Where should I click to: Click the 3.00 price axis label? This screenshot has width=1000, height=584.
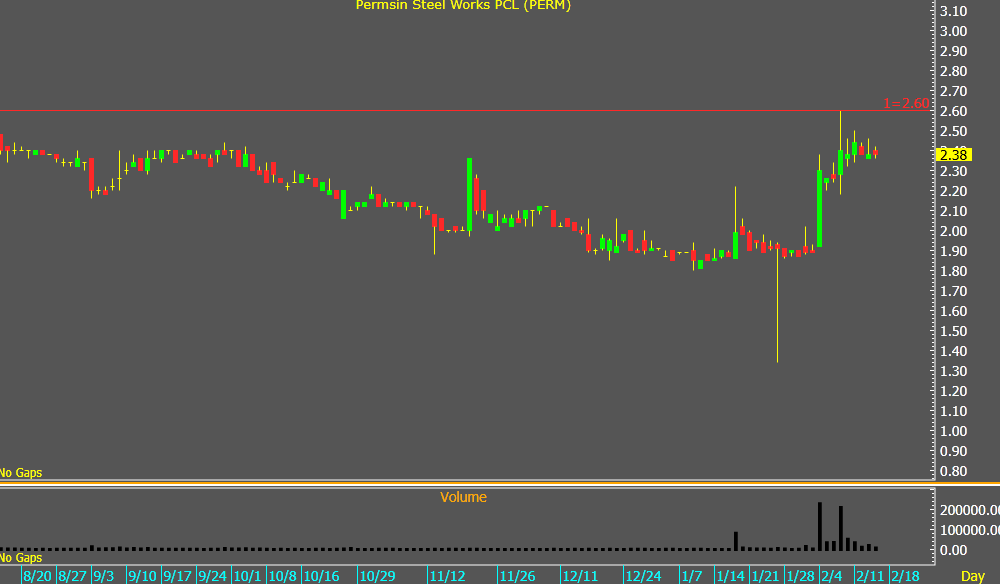[953, 31]
